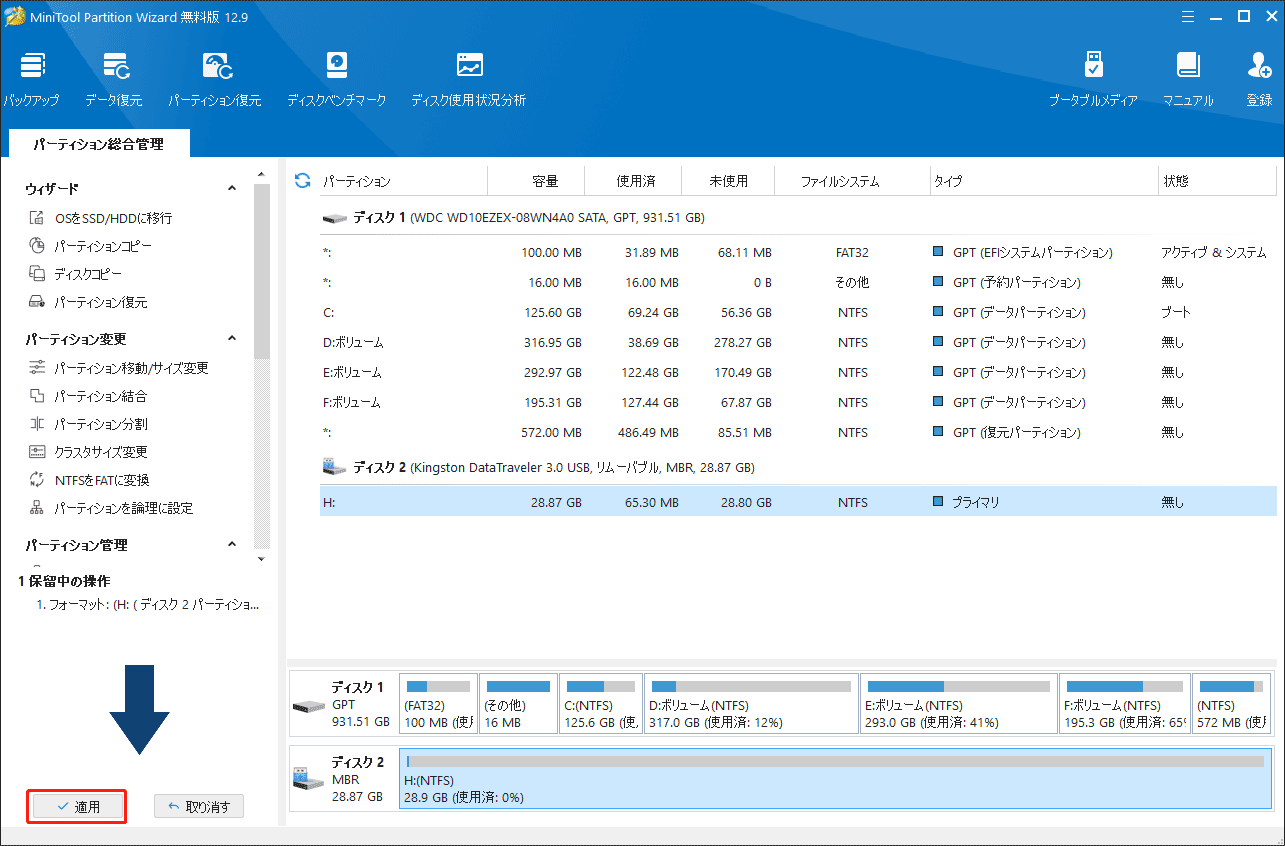Open the バックアップ backup tool
The image size is (1285, 846).
(x=32, y=80)
